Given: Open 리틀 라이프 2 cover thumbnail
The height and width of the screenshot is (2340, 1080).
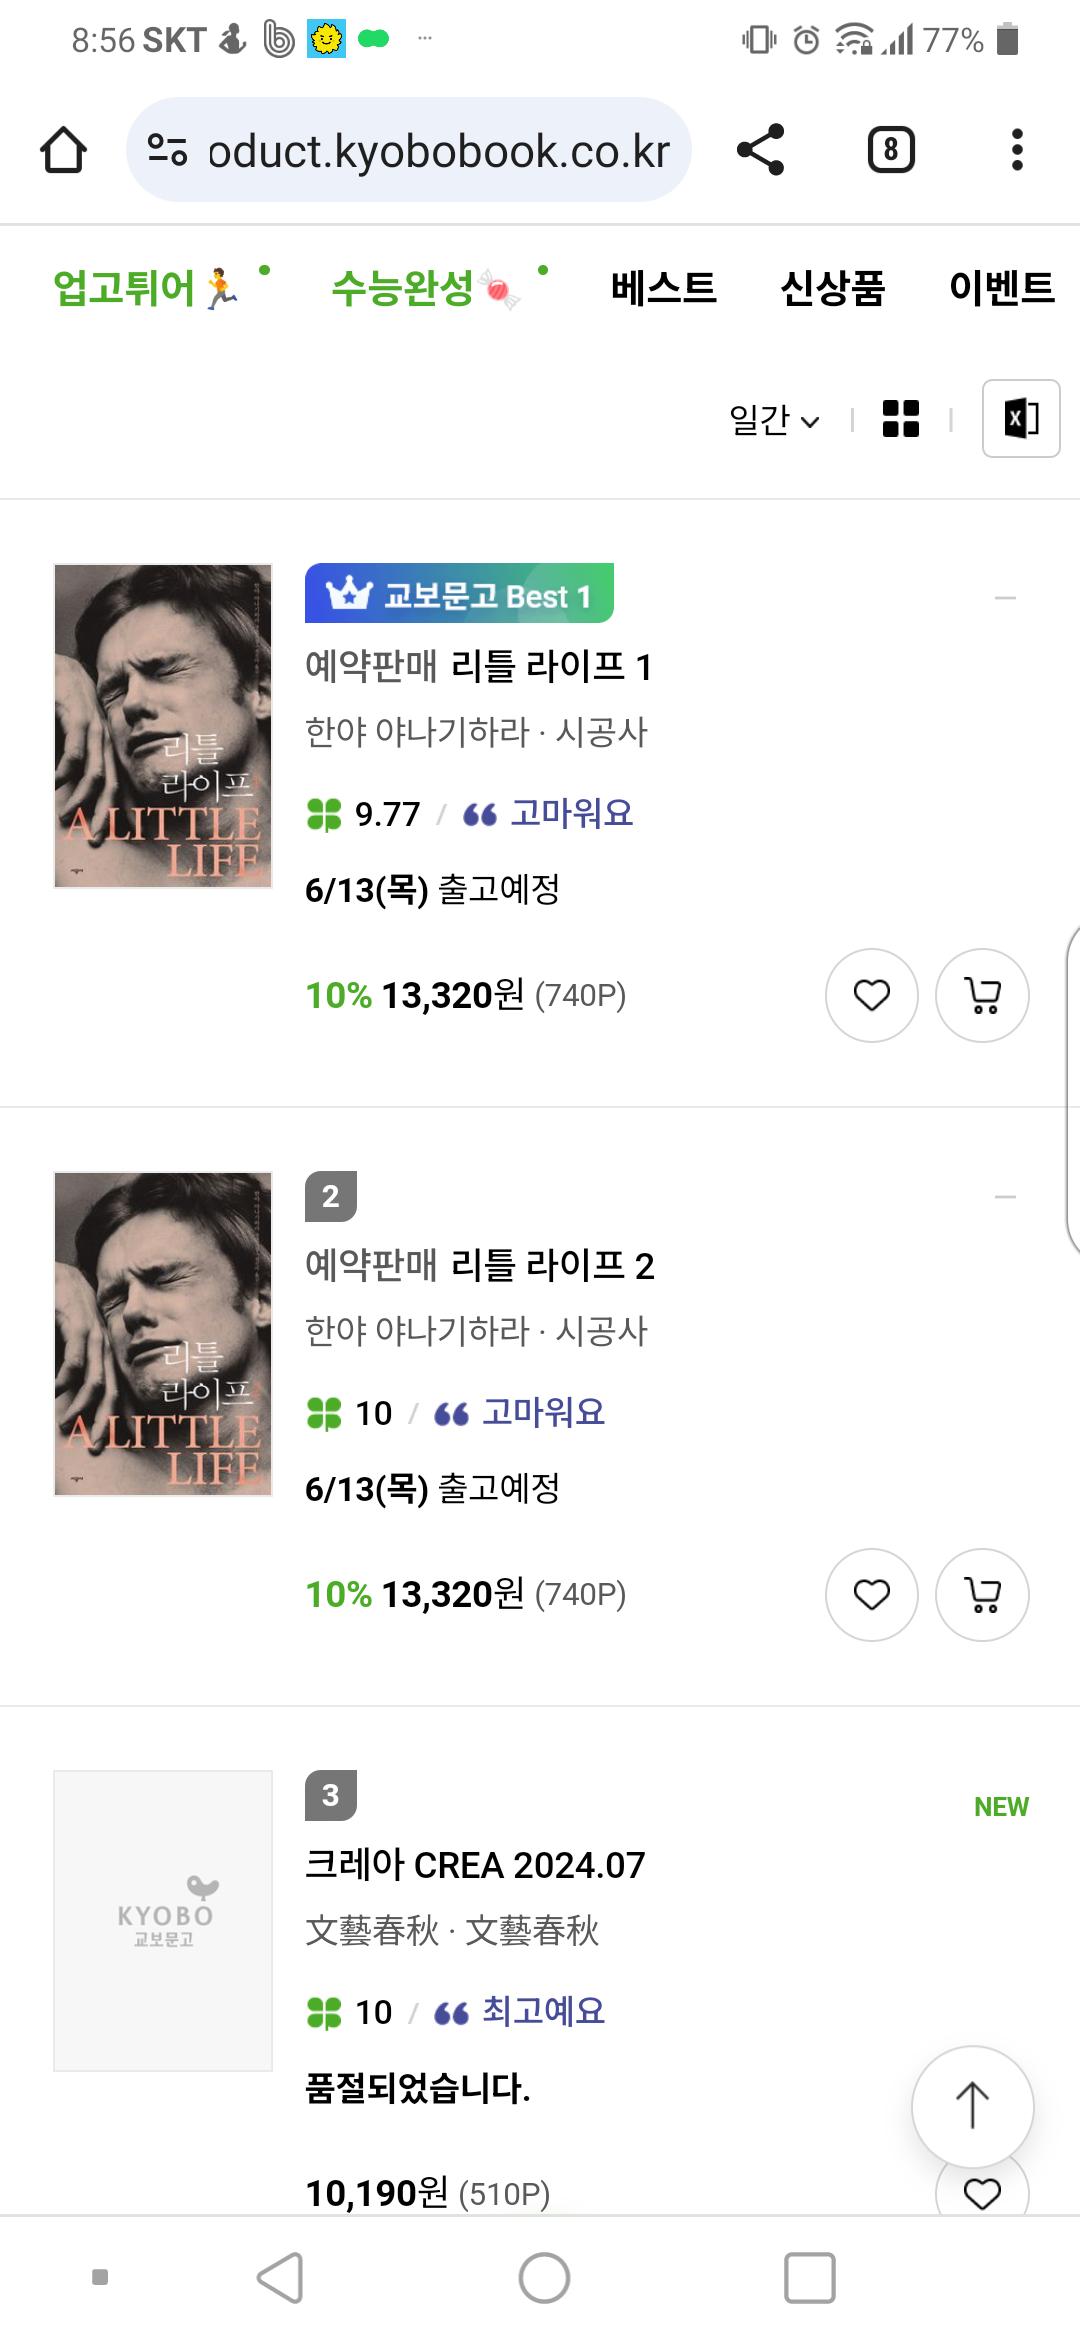Looking at the screenshot, I should [163, 1334].
